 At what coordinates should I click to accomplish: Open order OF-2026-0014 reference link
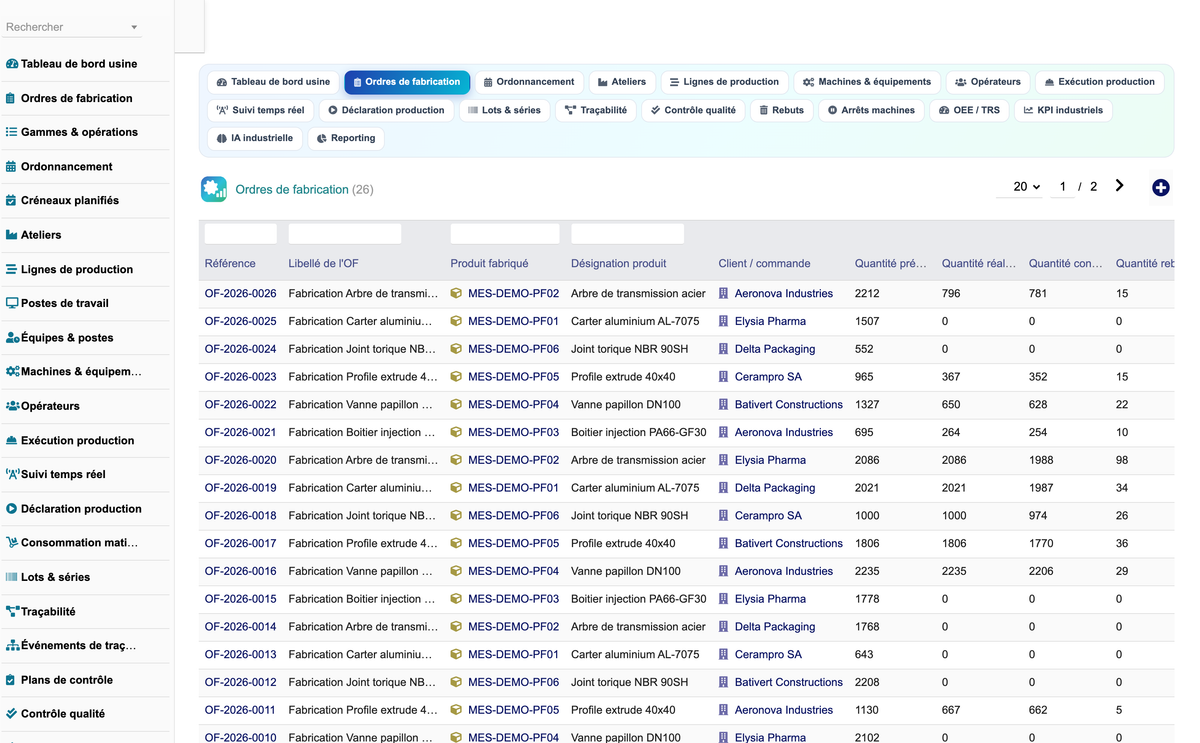click(240, 627)
